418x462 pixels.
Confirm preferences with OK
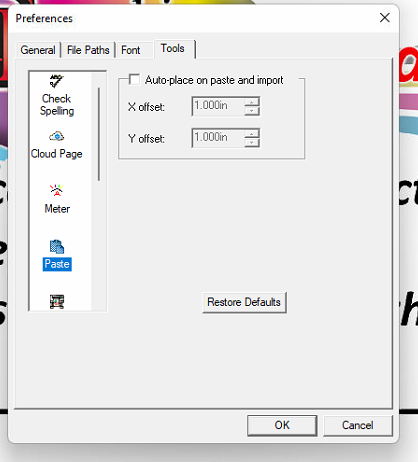pos(282,425)
